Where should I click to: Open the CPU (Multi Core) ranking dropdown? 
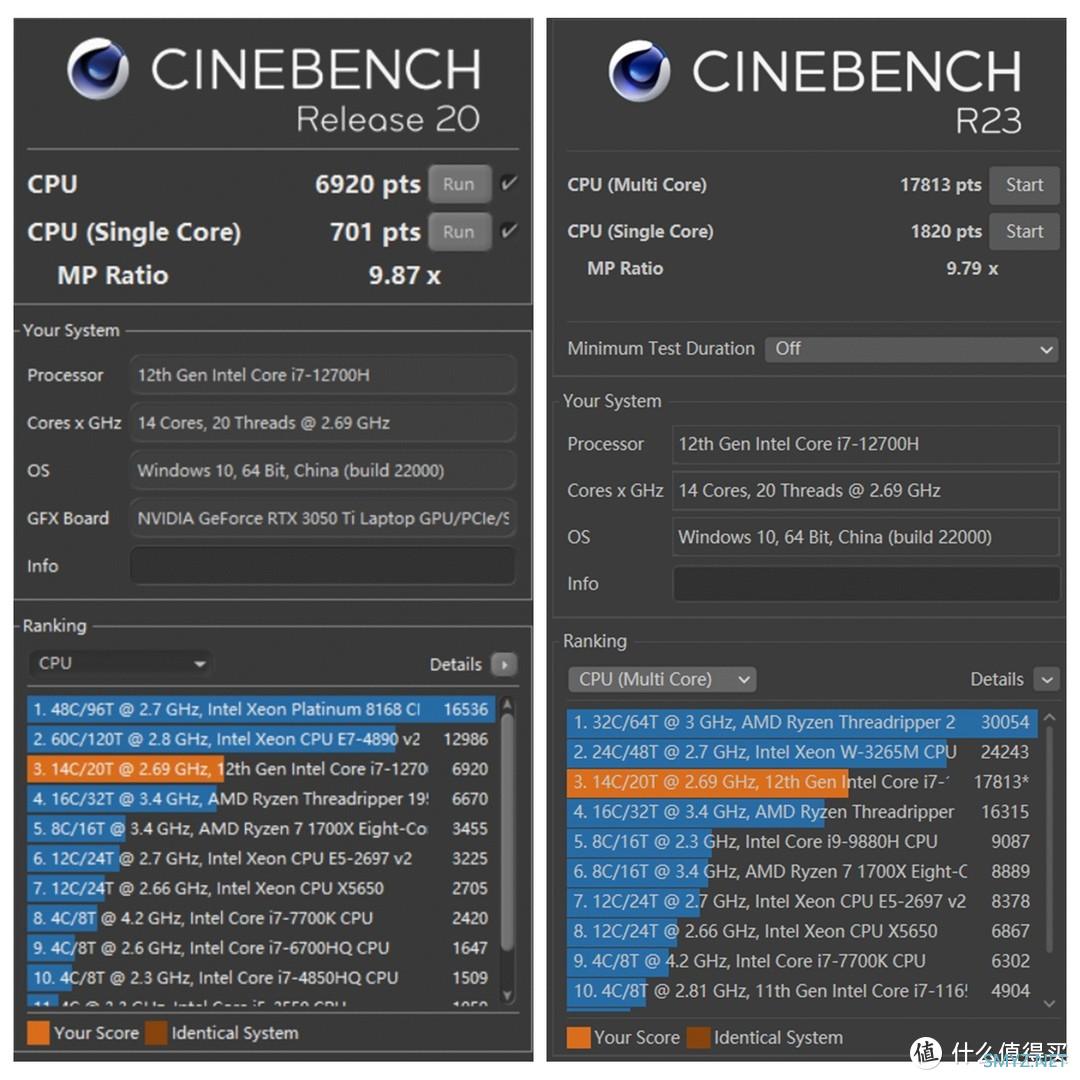pos(662,680)
